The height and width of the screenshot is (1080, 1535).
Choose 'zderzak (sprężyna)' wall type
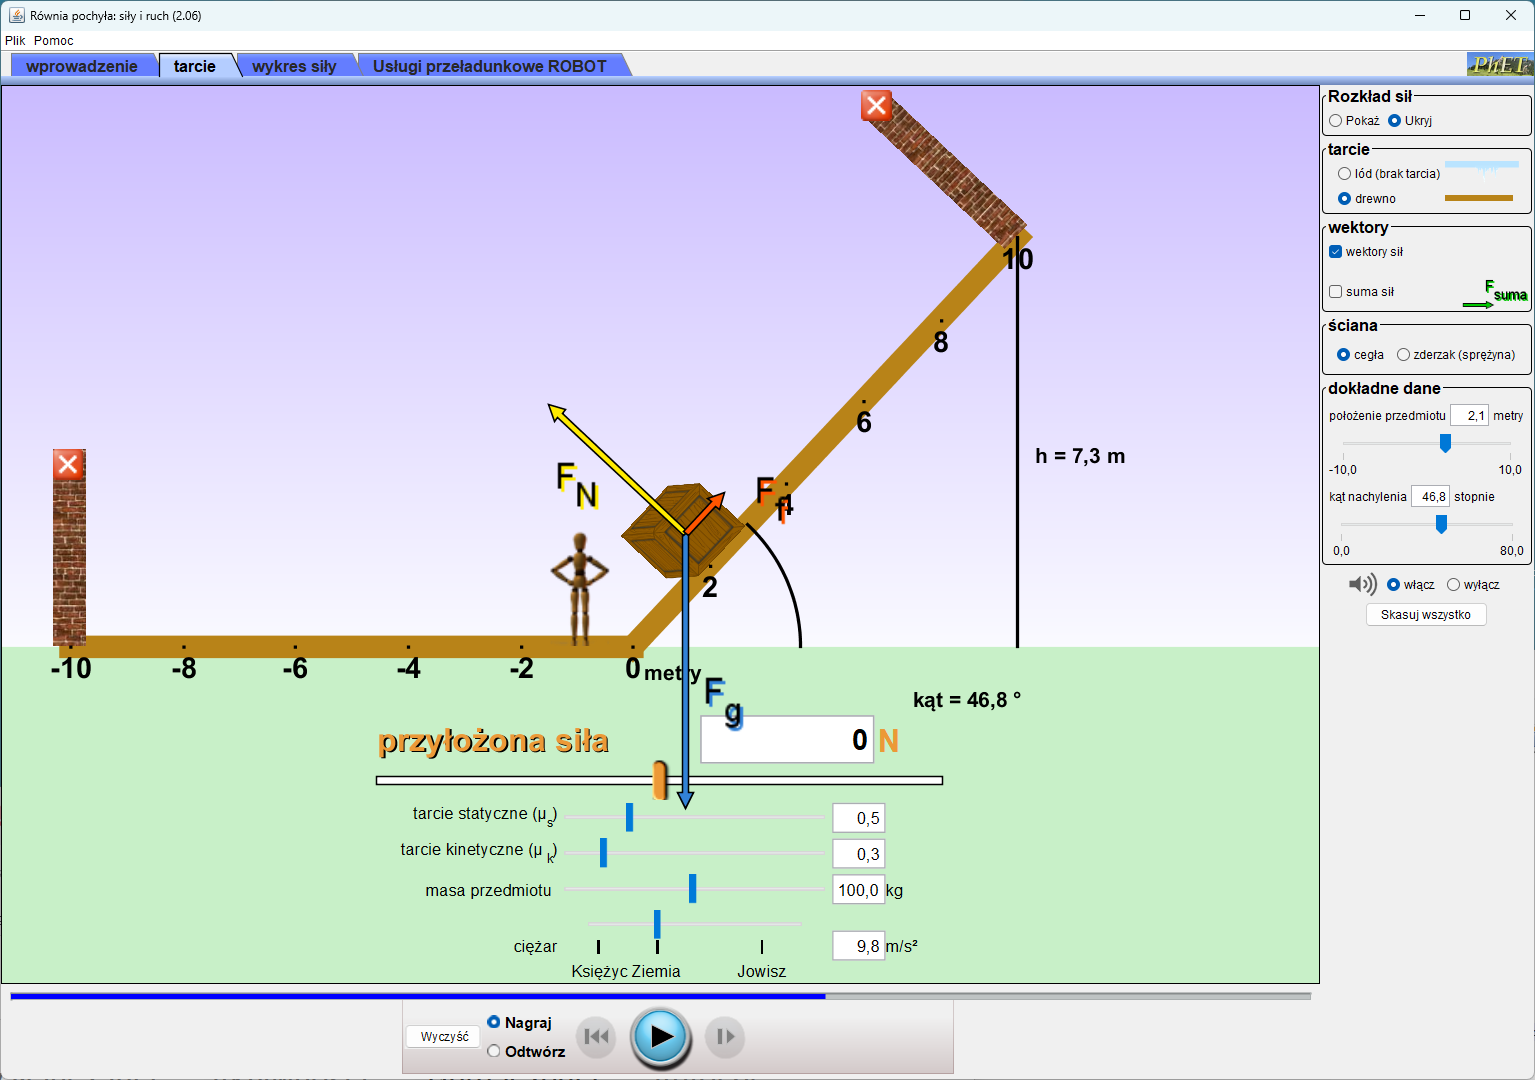[1404, 355]
